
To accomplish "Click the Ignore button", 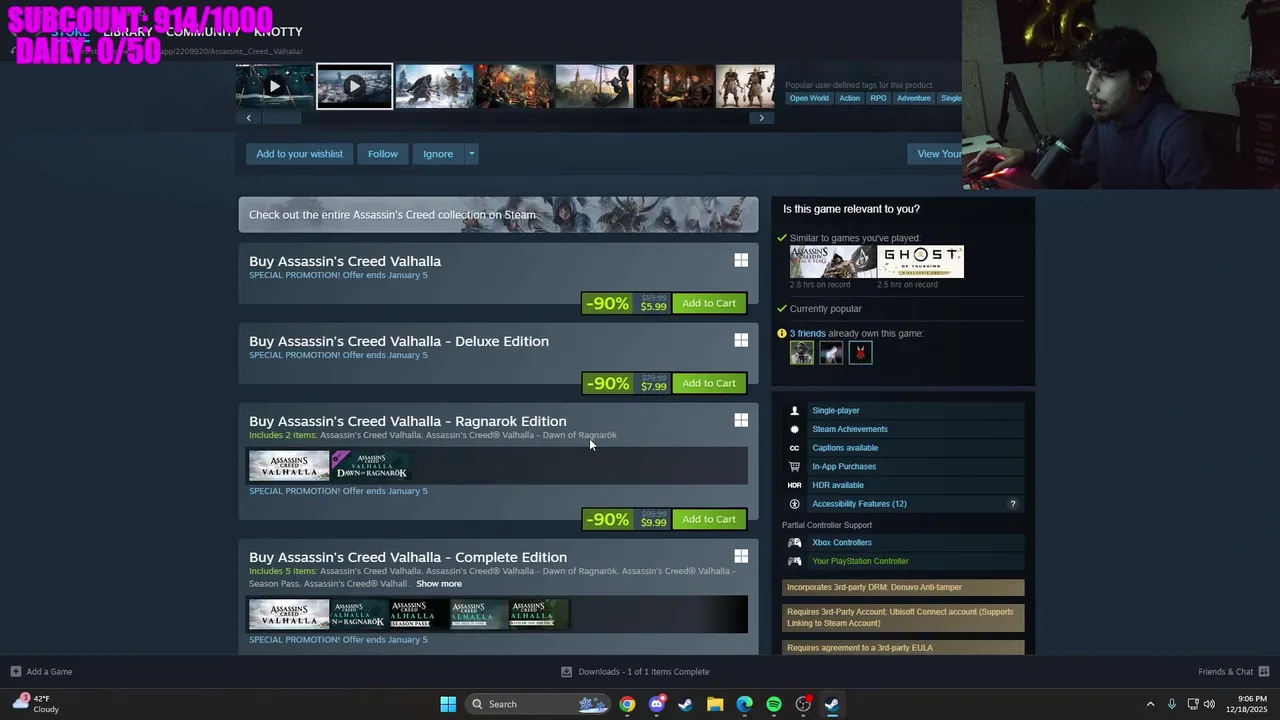I will pos(438,154).
